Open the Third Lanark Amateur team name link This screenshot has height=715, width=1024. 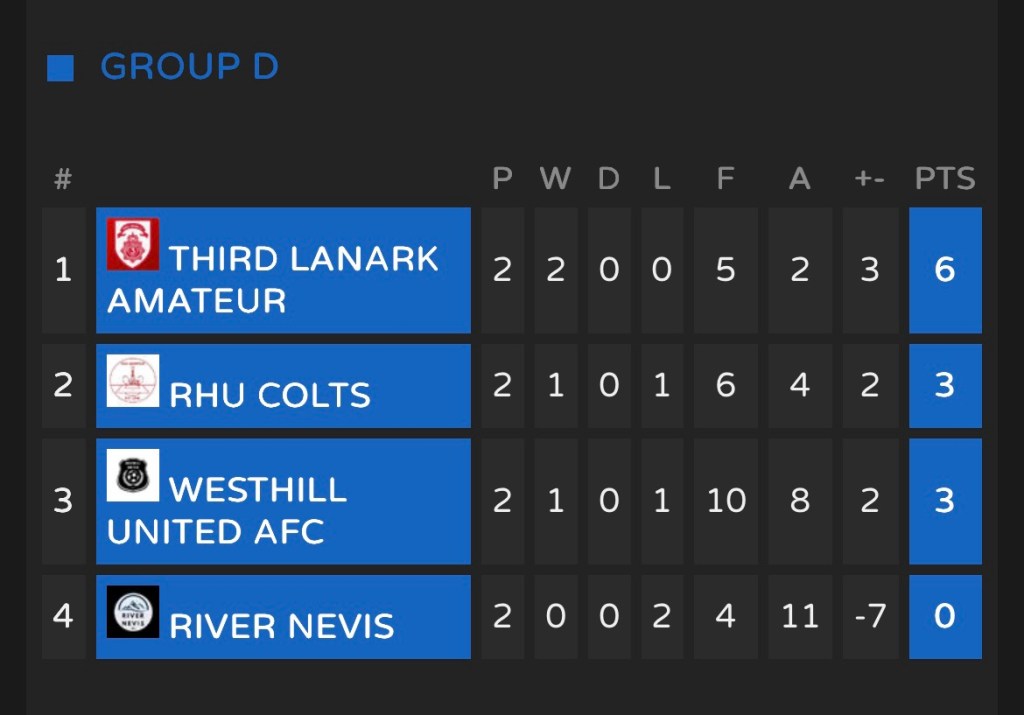272,279
